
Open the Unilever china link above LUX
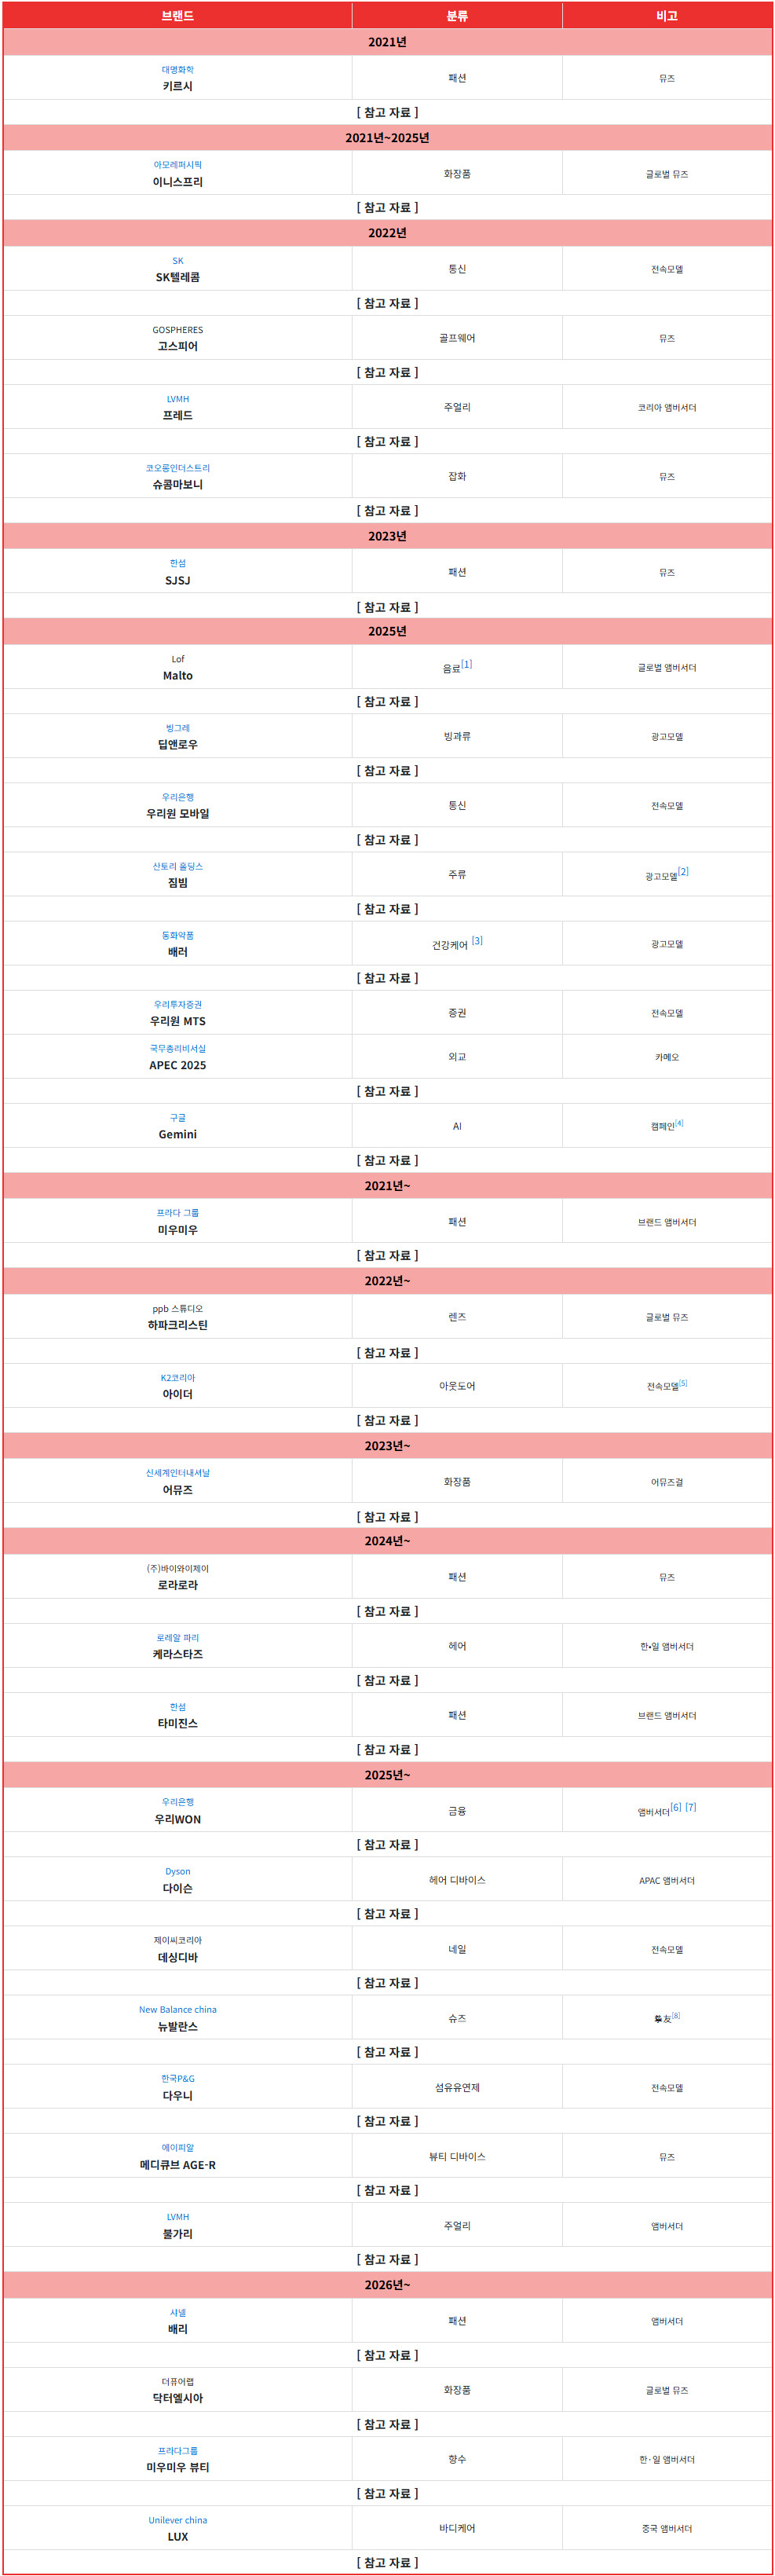(178, 2519)
